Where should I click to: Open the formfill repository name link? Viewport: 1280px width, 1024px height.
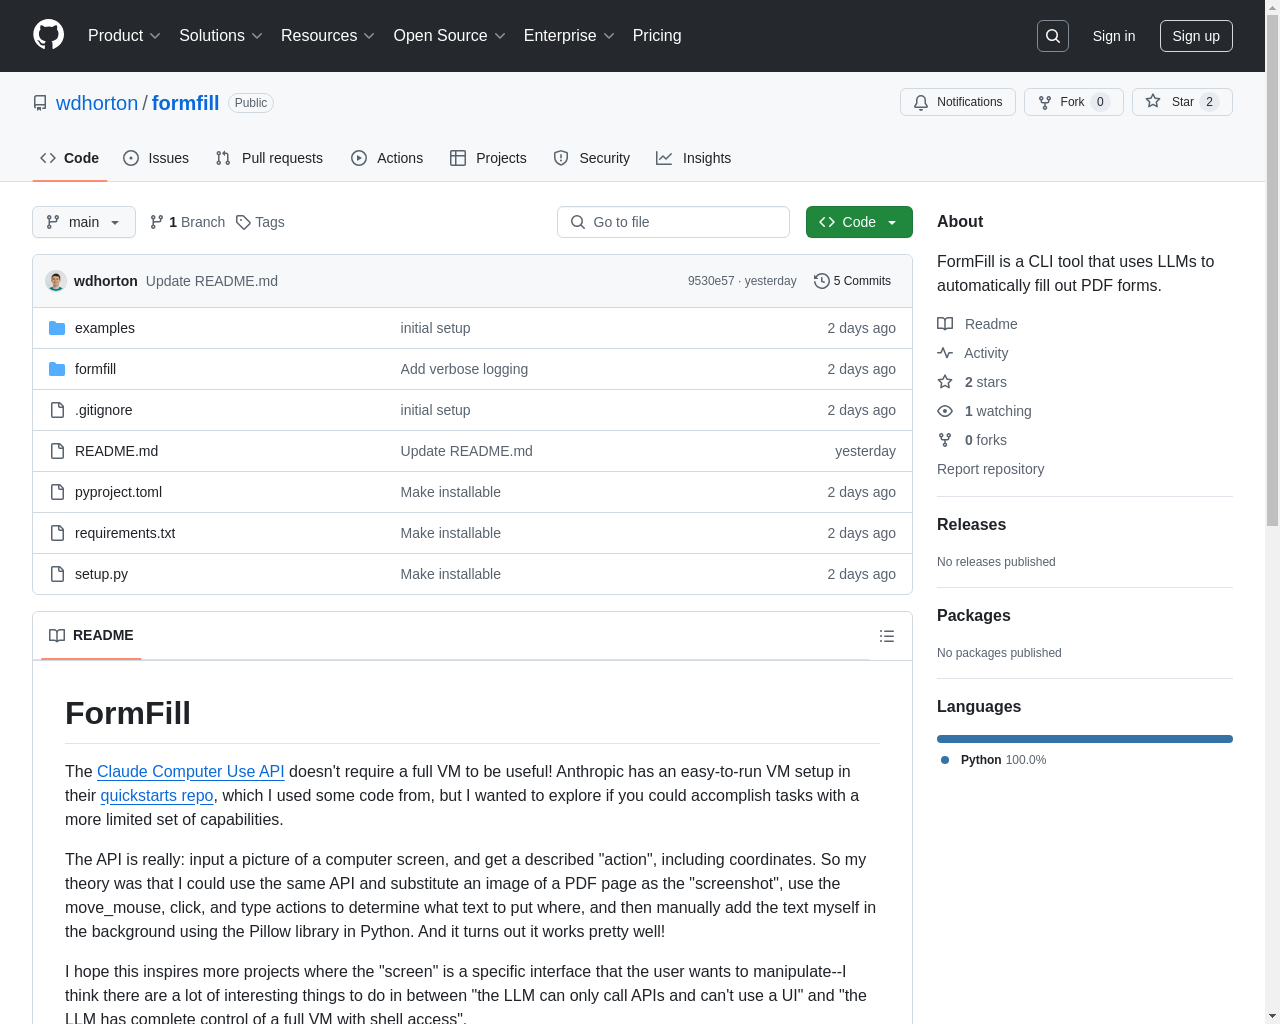point(185,103)
